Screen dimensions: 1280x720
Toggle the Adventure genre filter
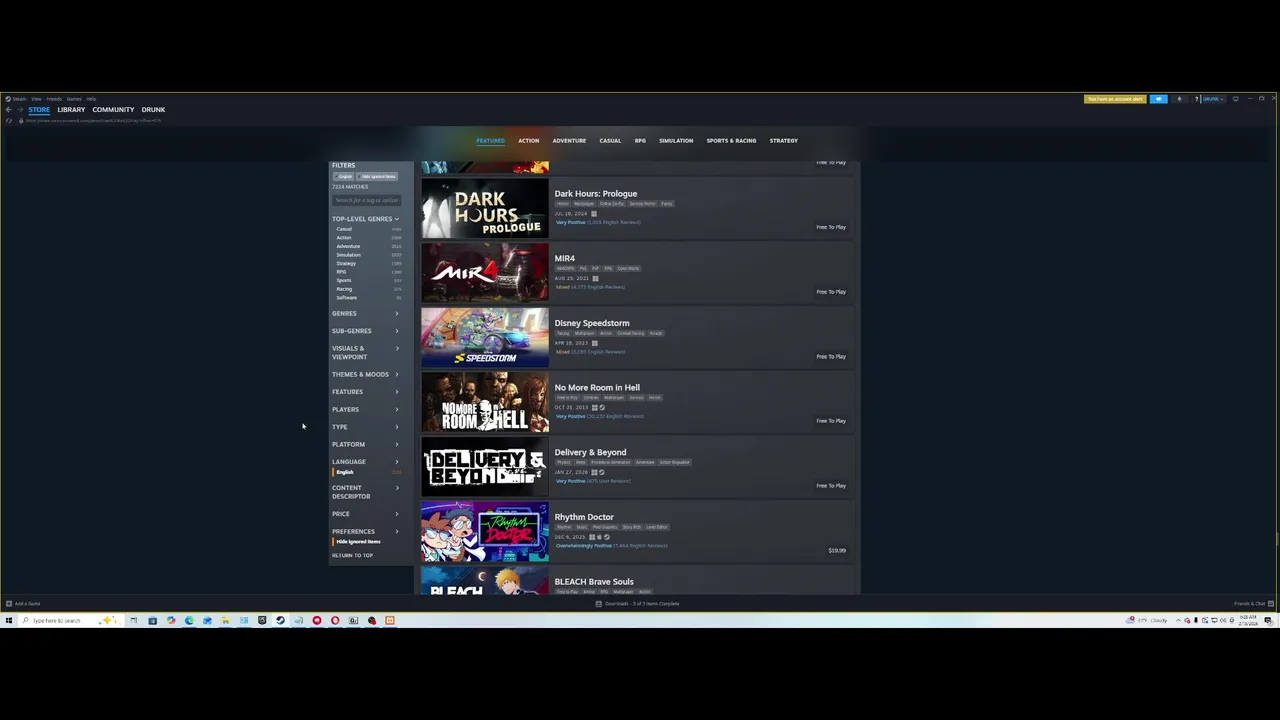[x=367, y=246]
